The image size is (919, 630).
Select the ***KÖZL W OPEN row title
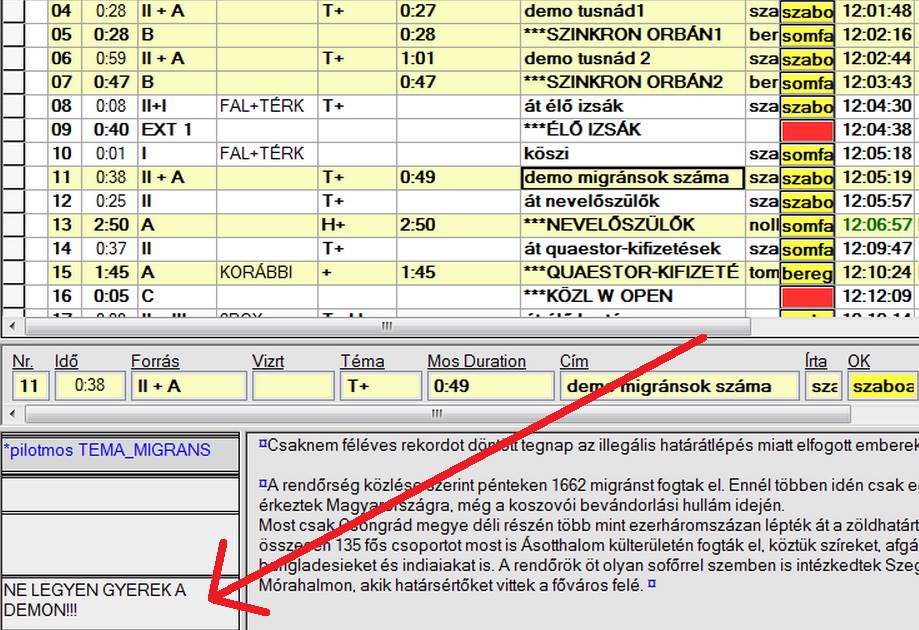pyautogui.click(x=632, y=296)
